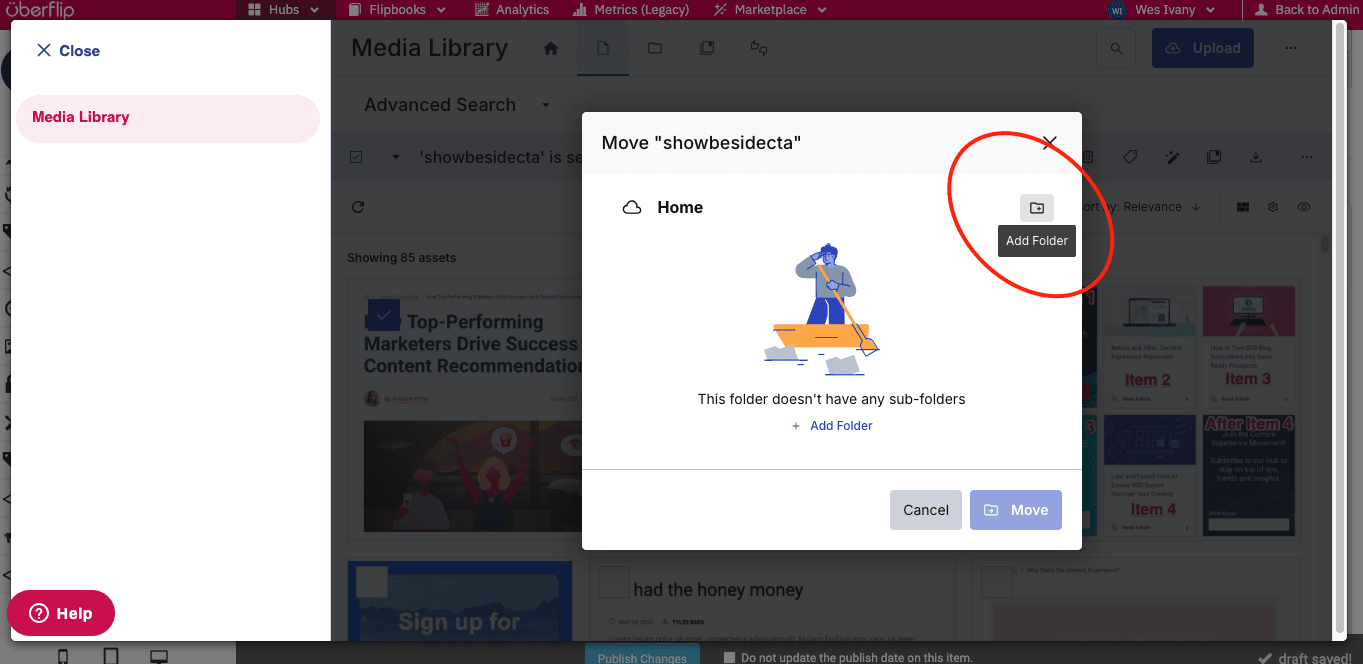Click the blue Add Folder link
The width and height of the screenshot is (1363, 664).
(832, 426)
